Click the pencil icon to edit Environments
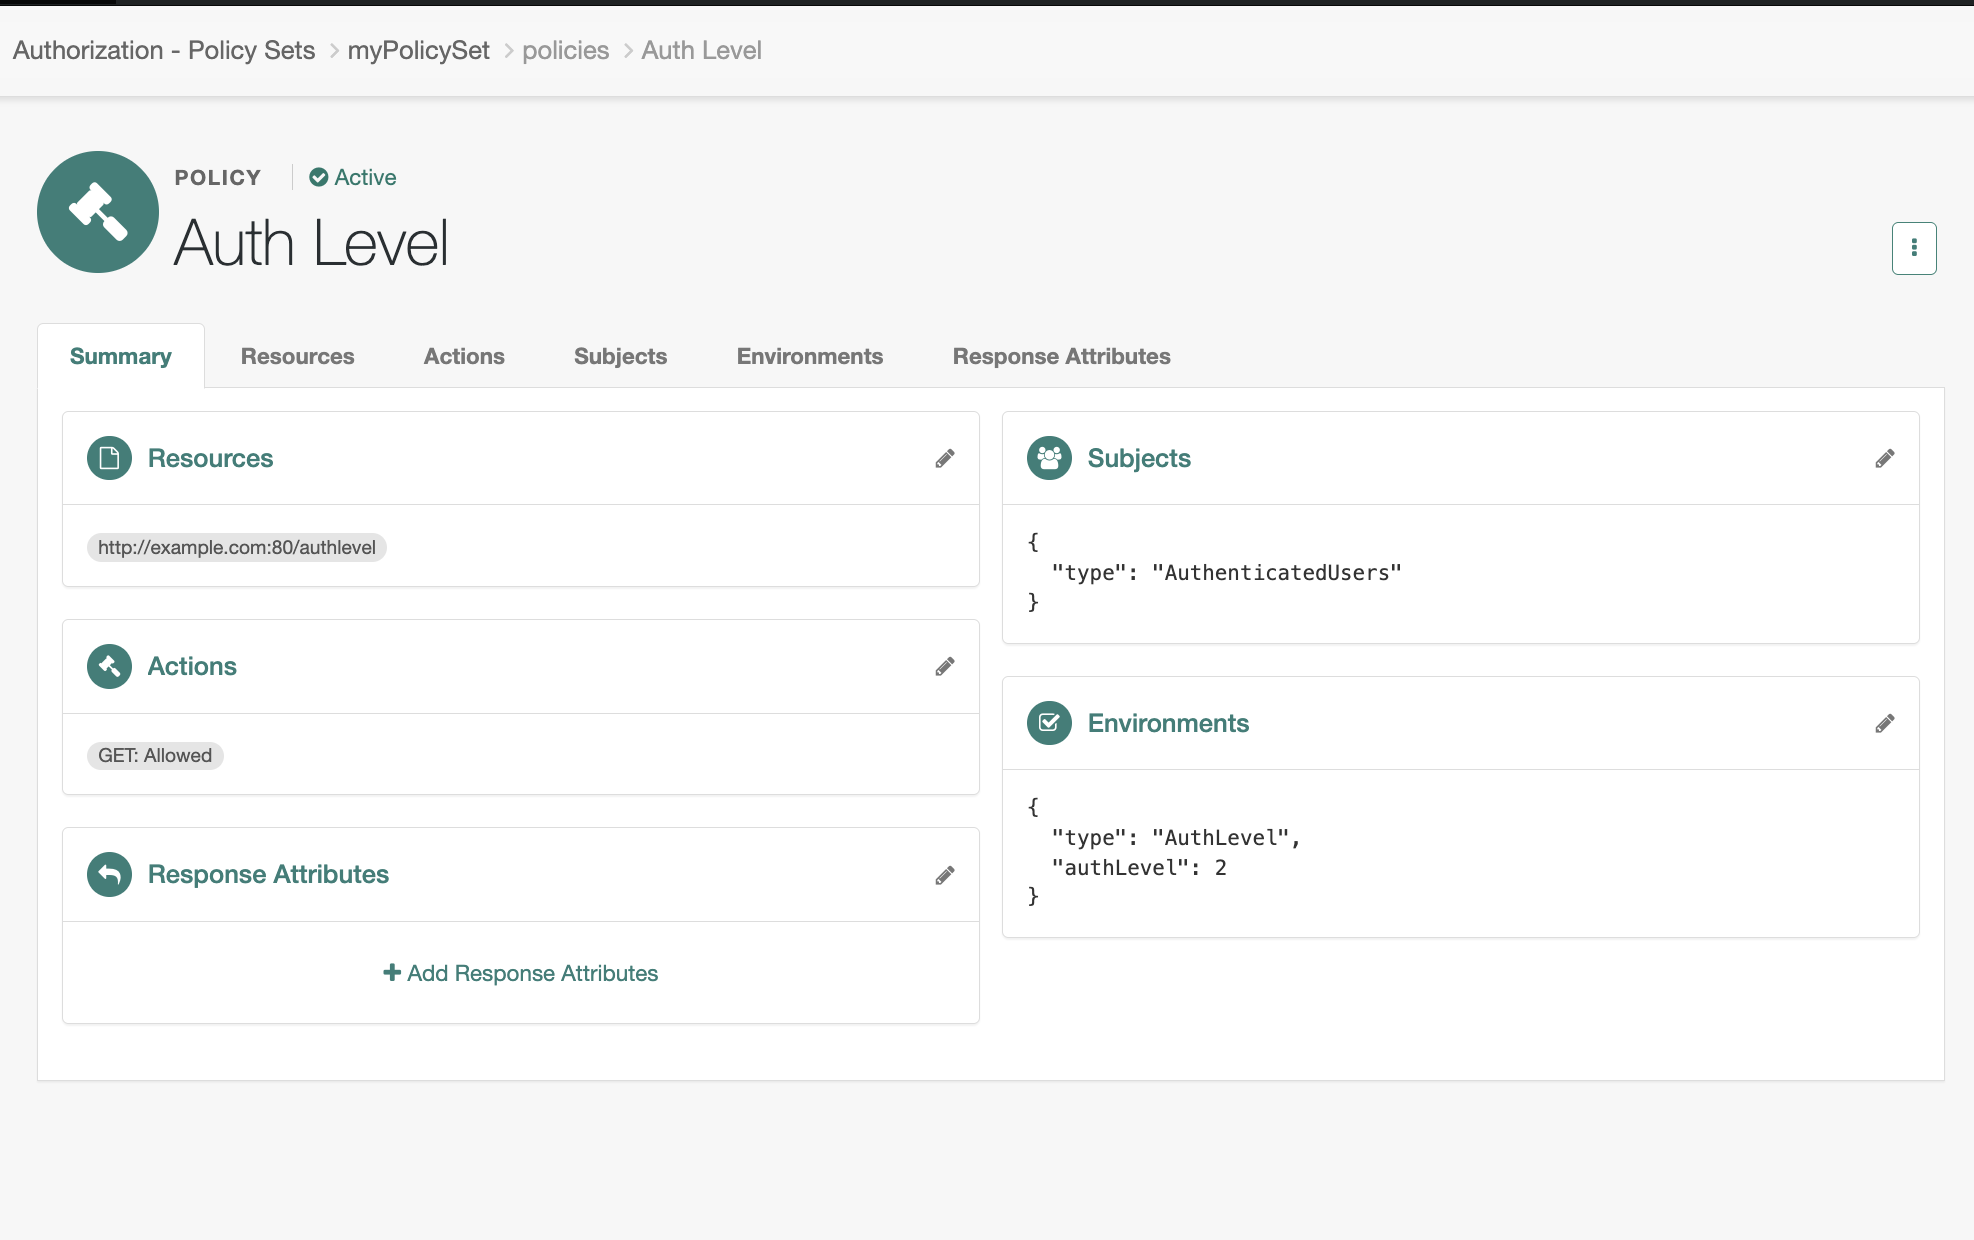Viewport: 1974px width, 1240px height. (x=1885, y=723)
